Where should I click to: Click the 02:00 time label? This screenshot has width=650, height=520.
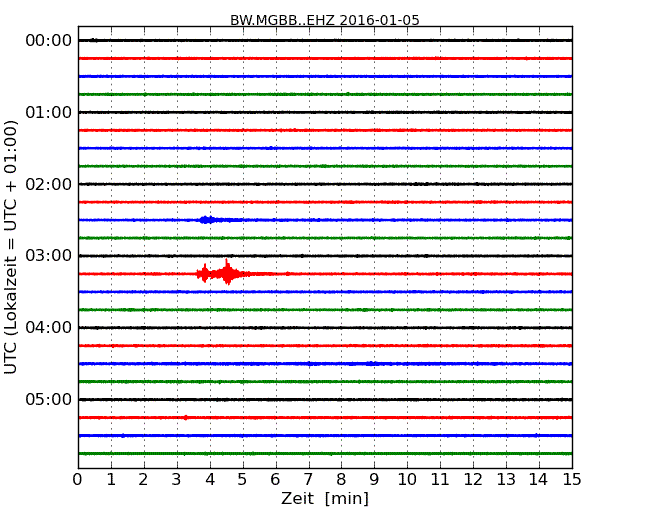click(49, 184)
